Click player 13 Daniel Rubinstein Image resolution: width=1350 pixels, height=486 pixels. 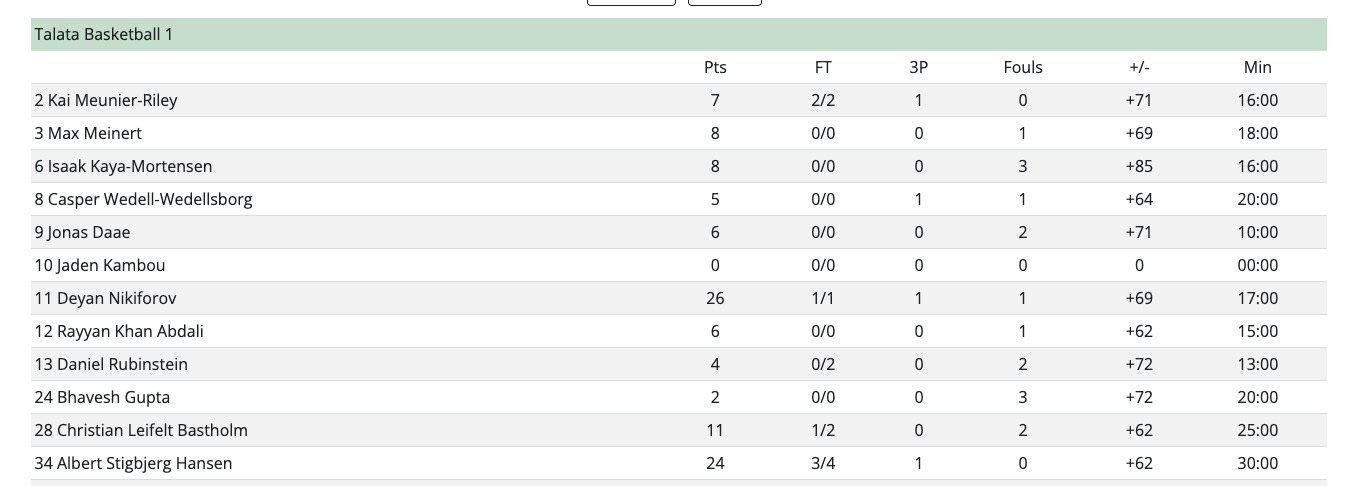click(x=111, y=364)
